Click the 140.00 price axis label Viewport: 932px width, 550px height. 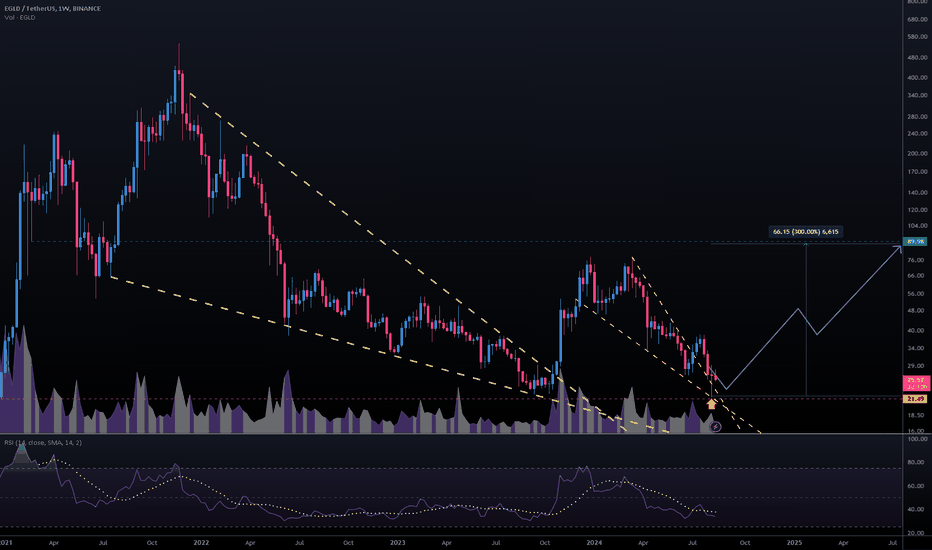pos(917,193)
